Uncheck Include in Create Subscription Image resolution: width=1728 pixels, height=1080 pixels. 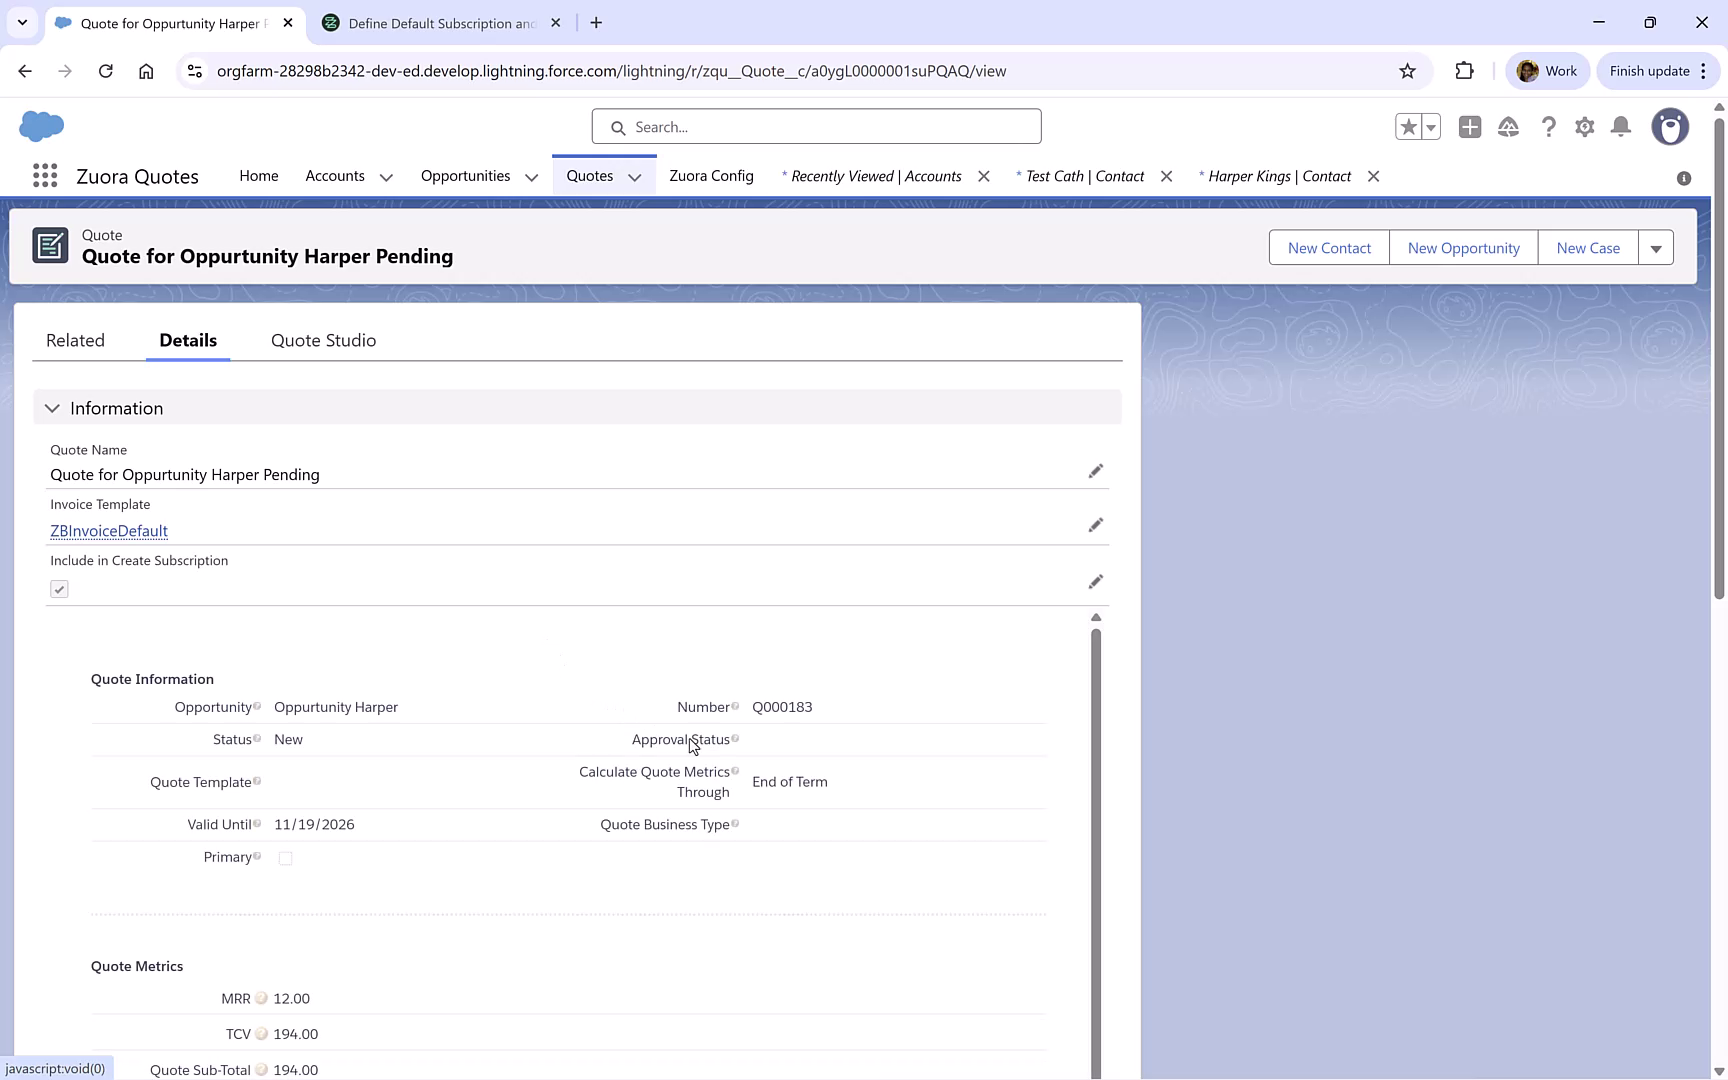pos(59,589)
